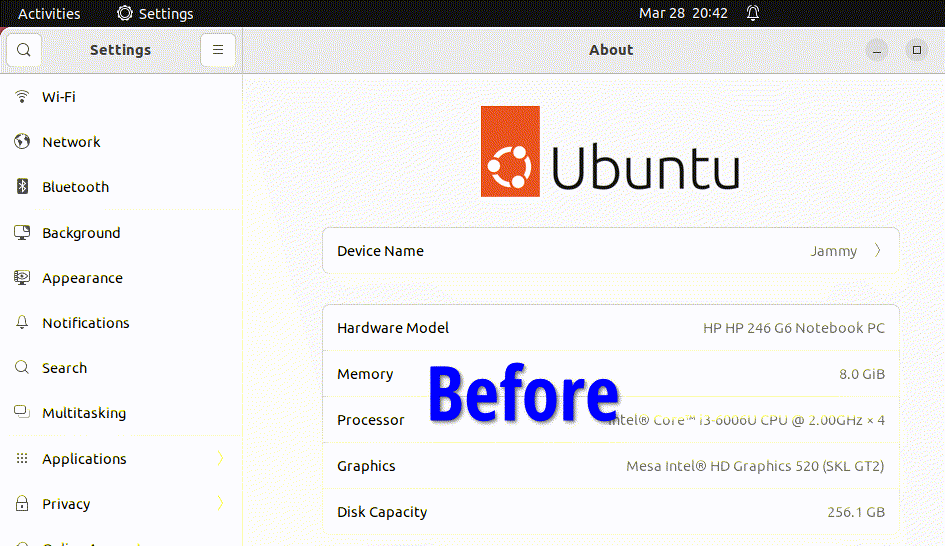Viewport: 945px width, 546px height.
Task: Maximize the Settings window
Action: 917,50
